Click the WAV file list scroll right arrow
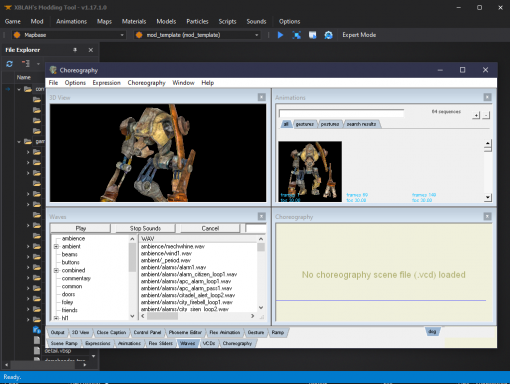The height and width of the screenshot is (384, 510). [253, 316]
